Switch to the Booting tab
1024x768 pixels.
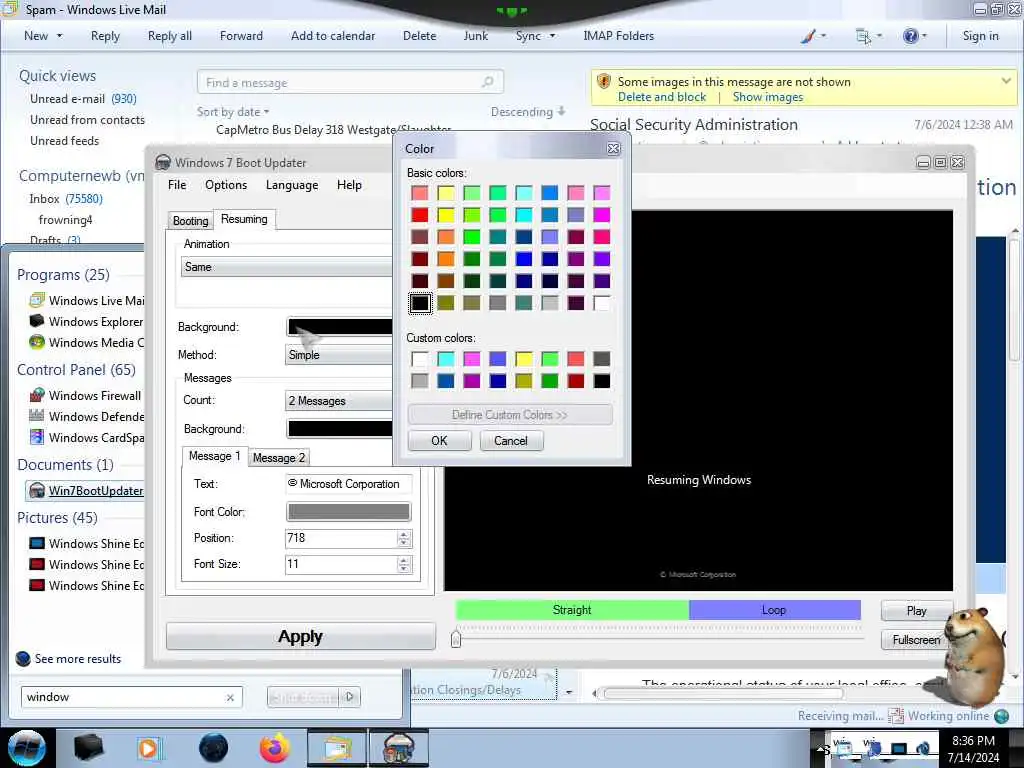(x=190, y=221)
